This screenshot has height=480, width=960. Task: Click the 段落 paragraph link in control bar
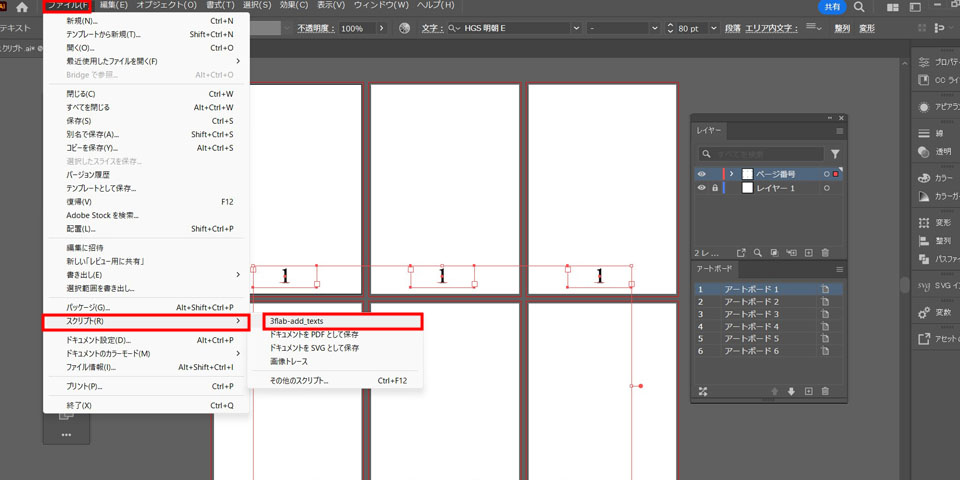tap(760, 28)
